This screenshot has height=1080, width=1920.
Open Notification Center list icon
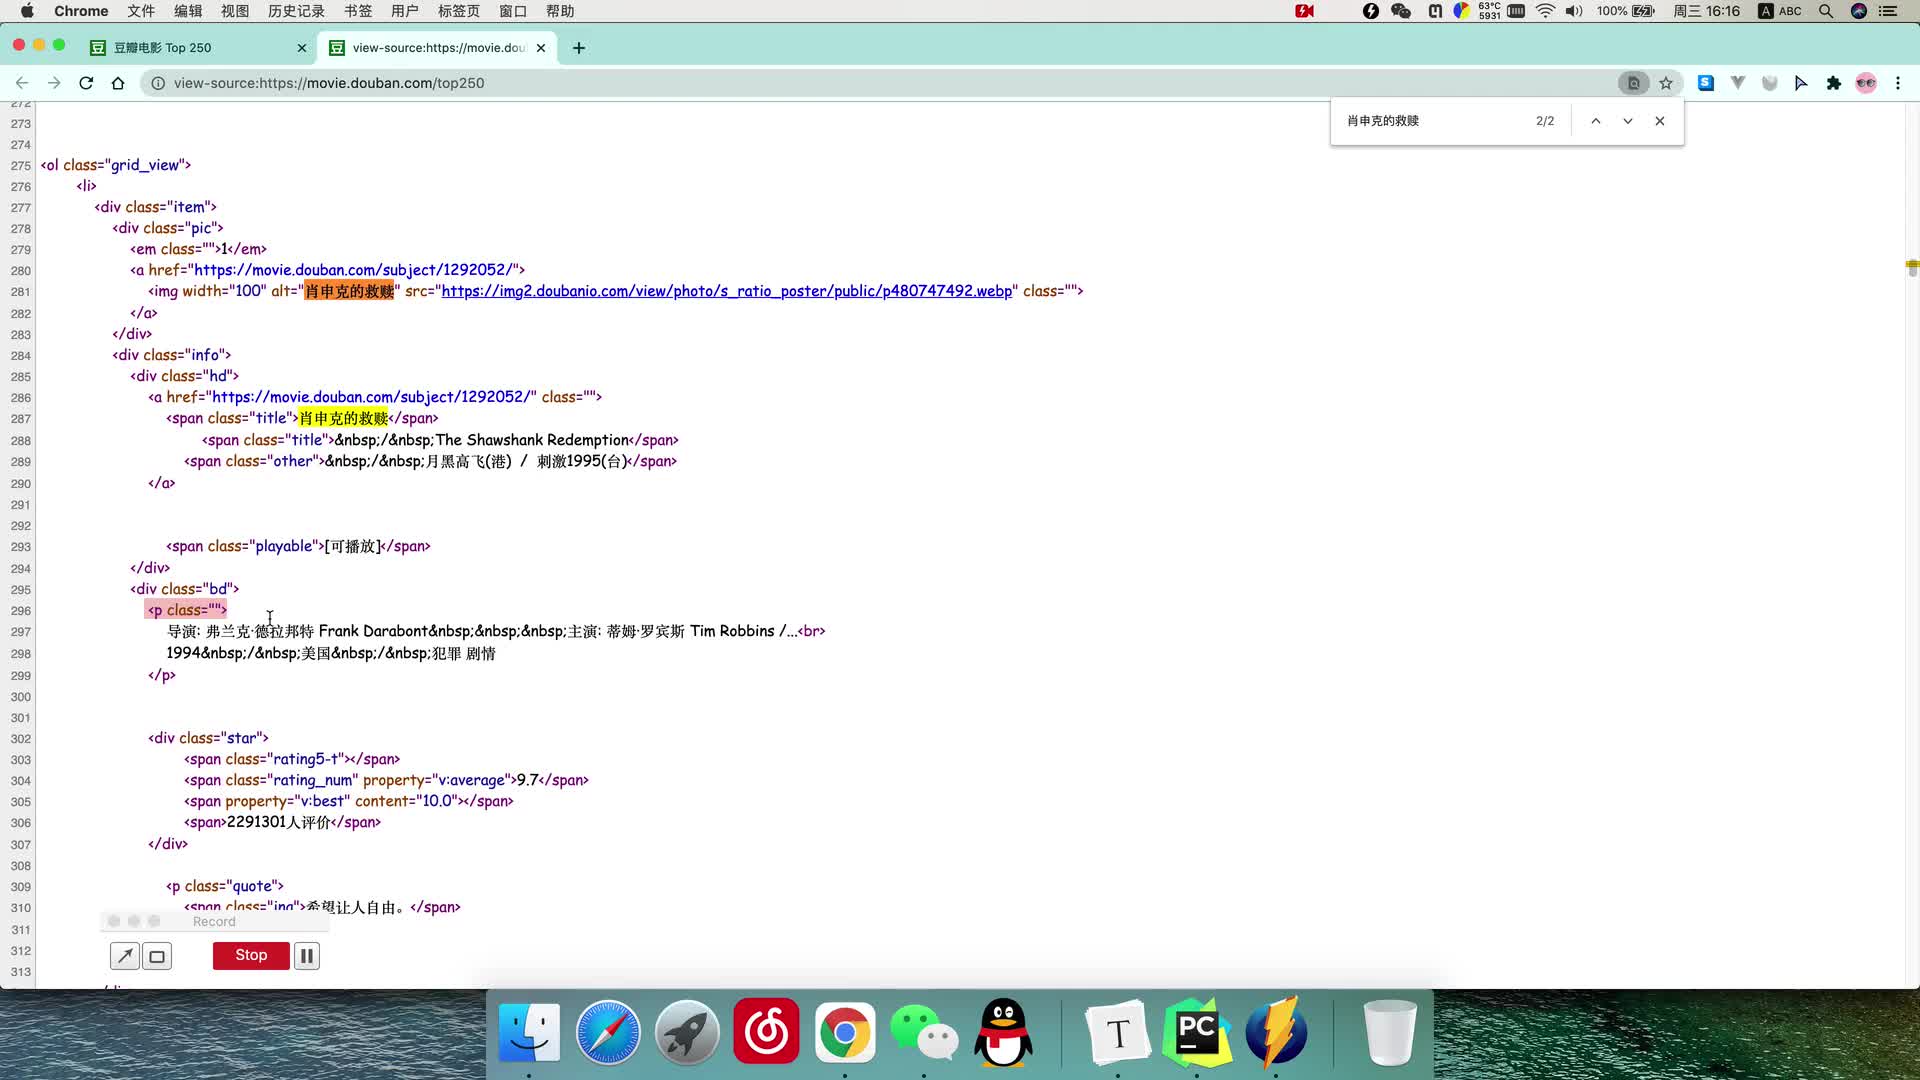1888,11
